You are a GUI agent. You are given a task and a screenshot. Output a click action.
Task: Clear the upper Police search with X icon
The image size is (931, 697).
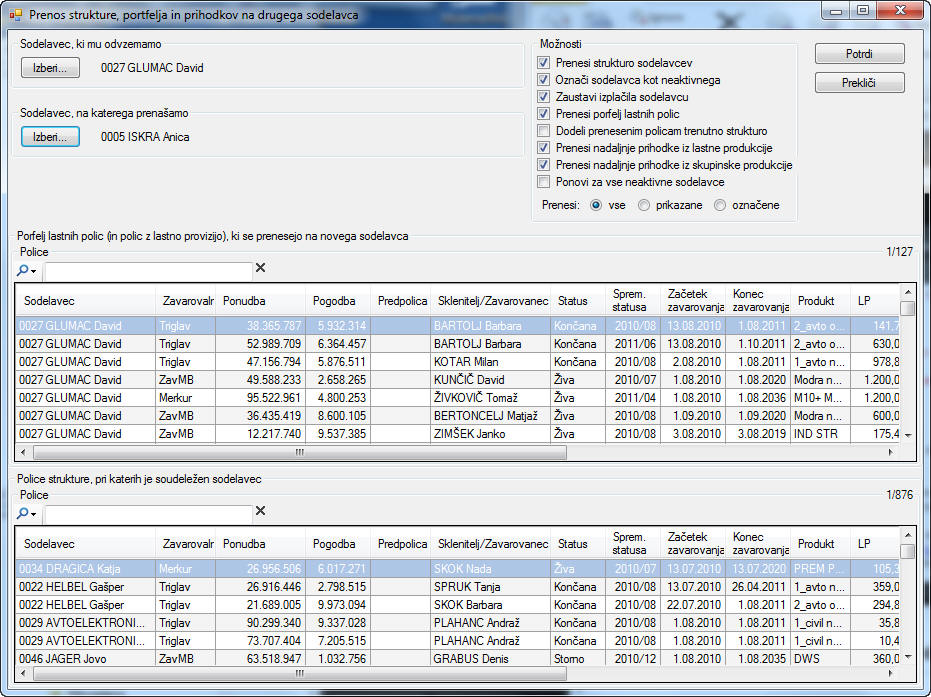pyautogui.click(x=261, y=268)
